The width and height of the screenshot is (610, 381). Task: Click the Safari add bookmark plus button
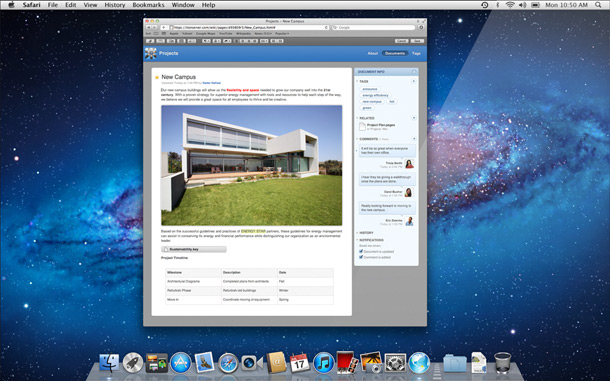164,28
